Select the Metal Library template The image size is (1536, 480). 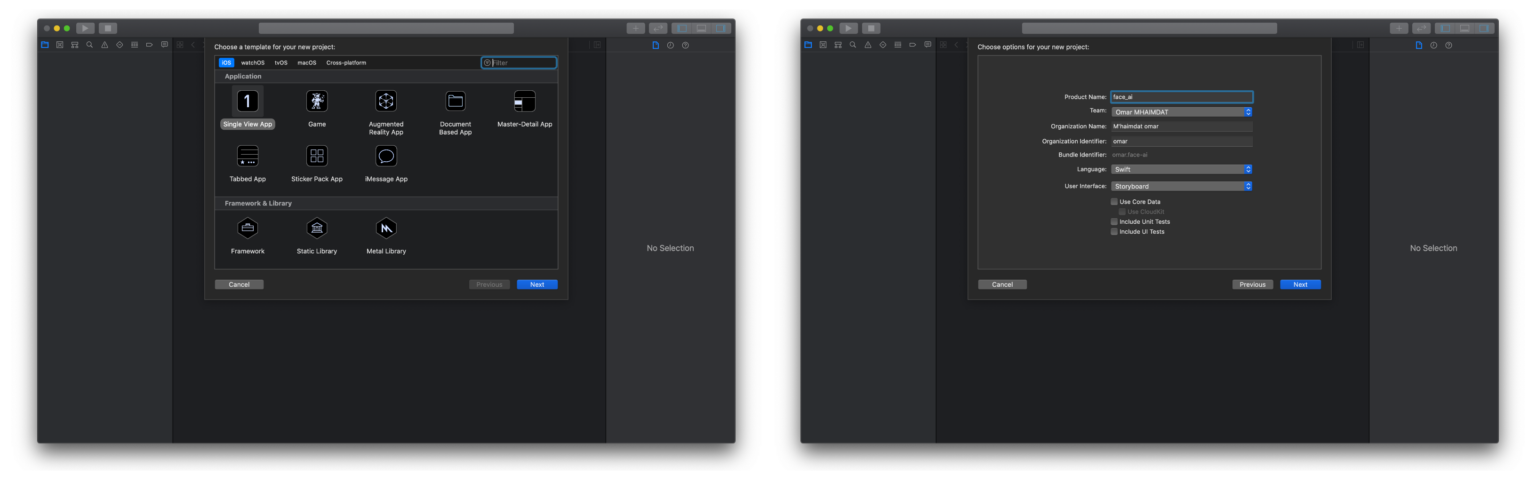click(386, 228)
